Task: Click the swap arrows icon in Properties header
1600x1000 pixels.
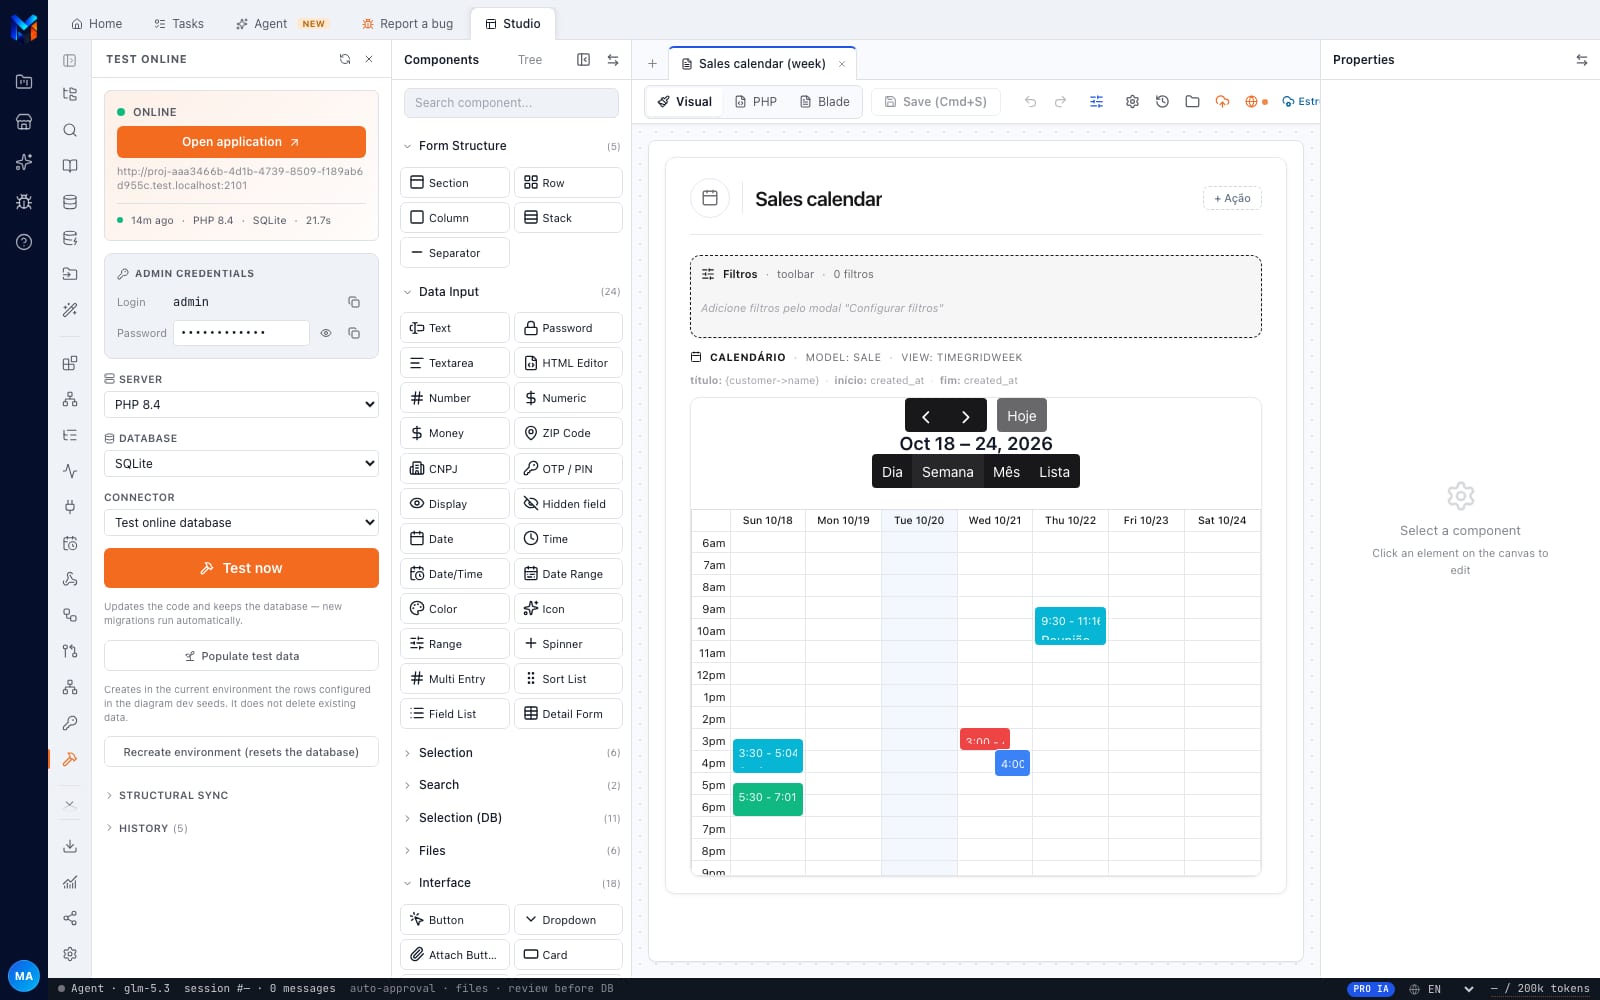Action: coord(1582,60)
